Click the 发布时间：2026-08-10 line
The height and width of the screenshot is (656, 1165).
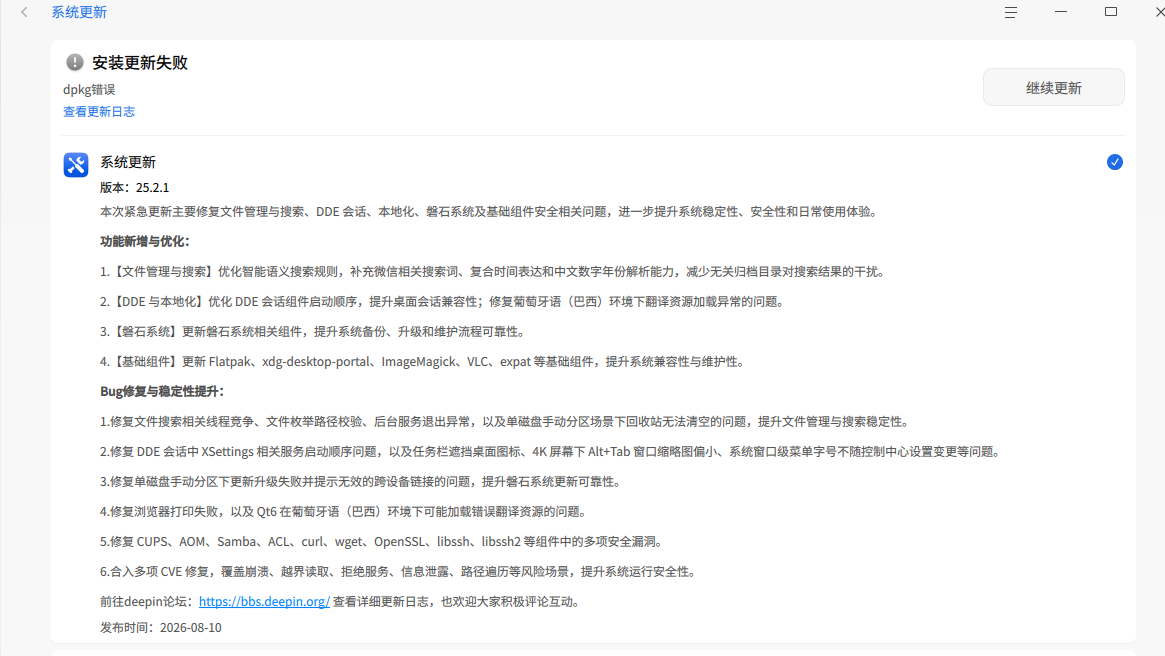[x=160, y=628]
